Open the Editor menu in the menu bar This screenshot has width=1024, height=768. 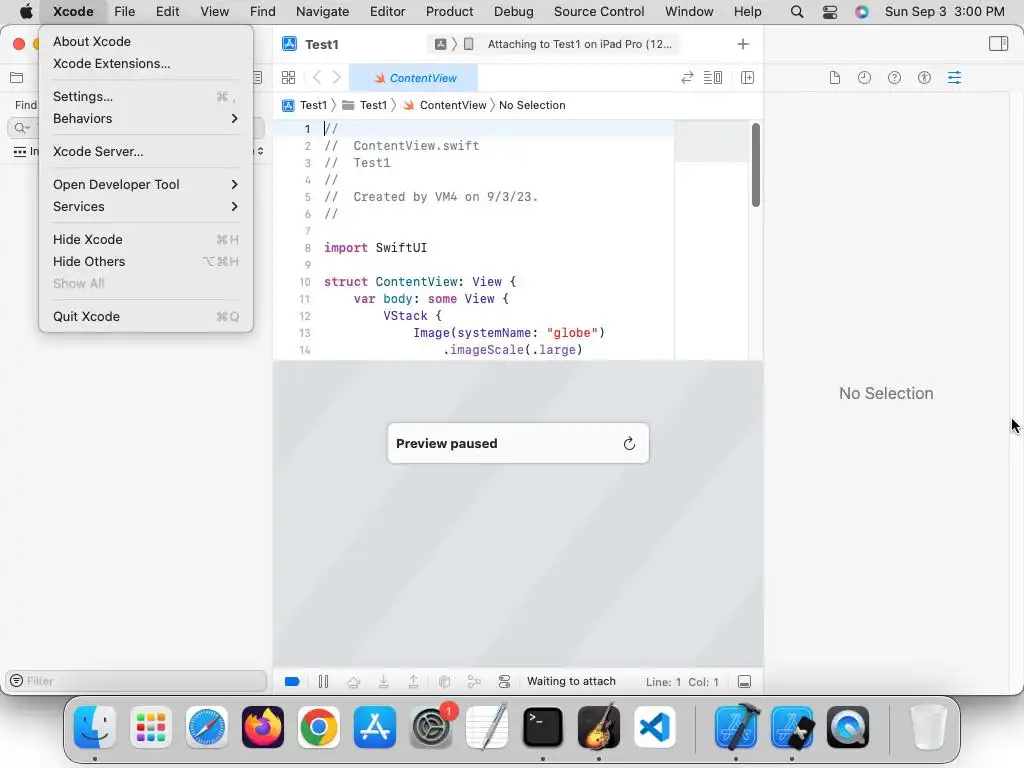point(387,12)
